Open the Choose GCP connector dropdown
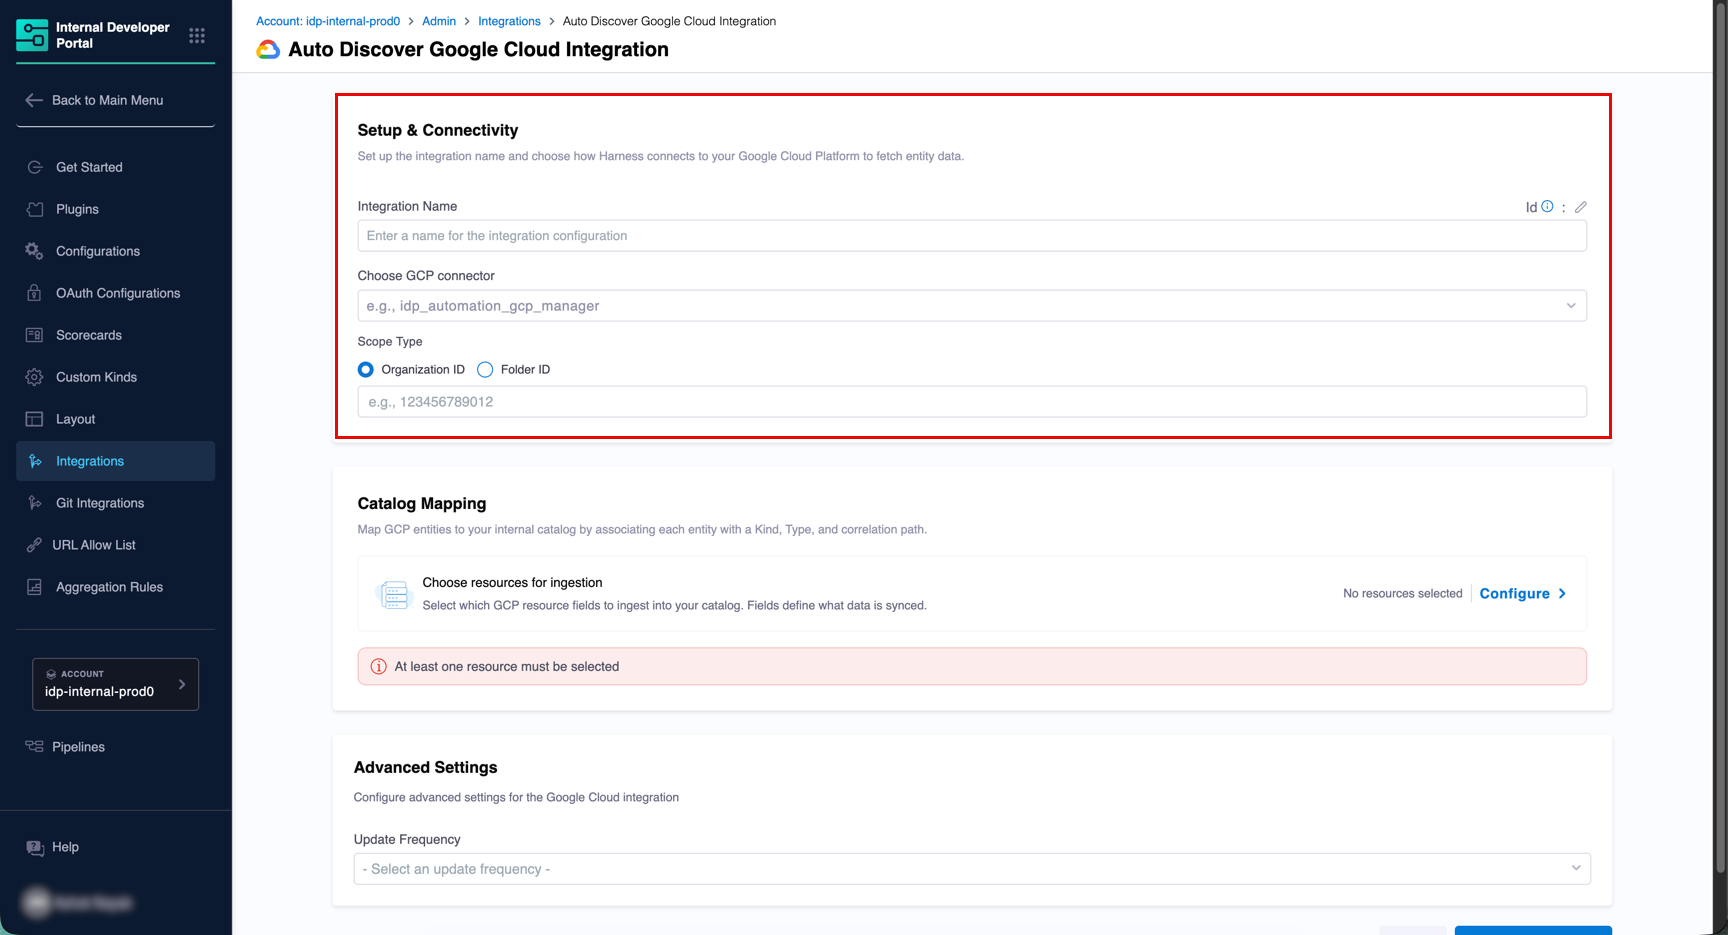Screen dimensions: 1728x935 [971, 306]
